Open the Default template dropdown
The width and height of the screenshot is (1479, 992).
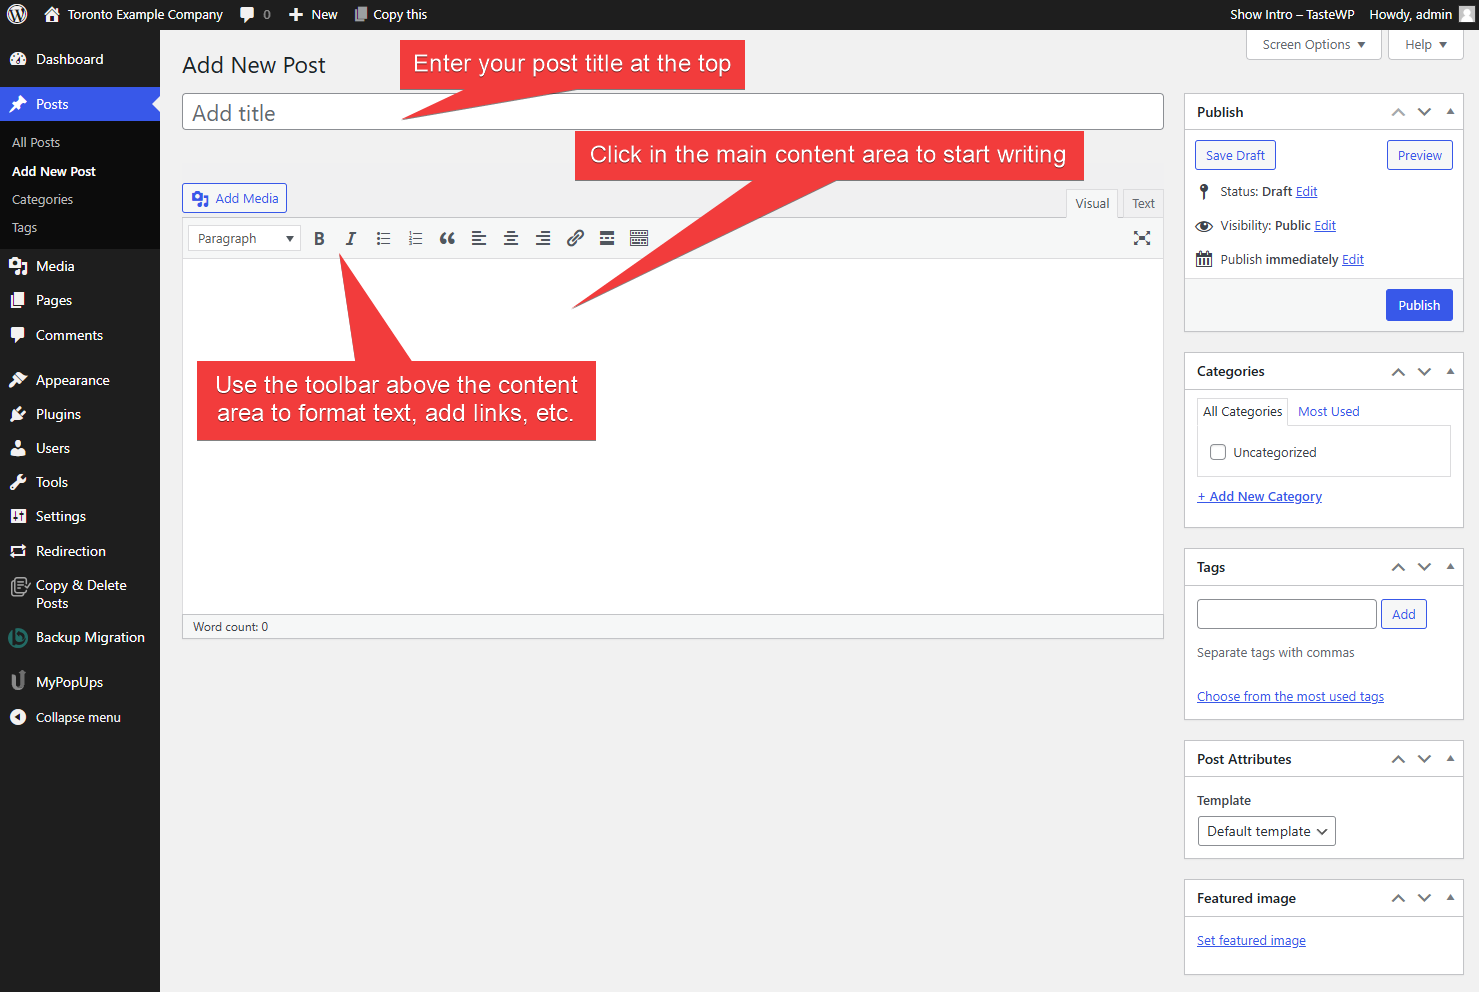tap(1266, 831)
